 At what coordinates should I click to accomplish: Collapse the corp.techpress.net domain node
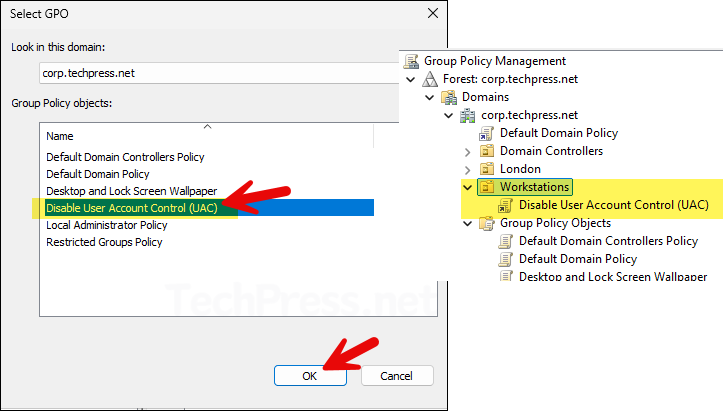coord(449,116)
